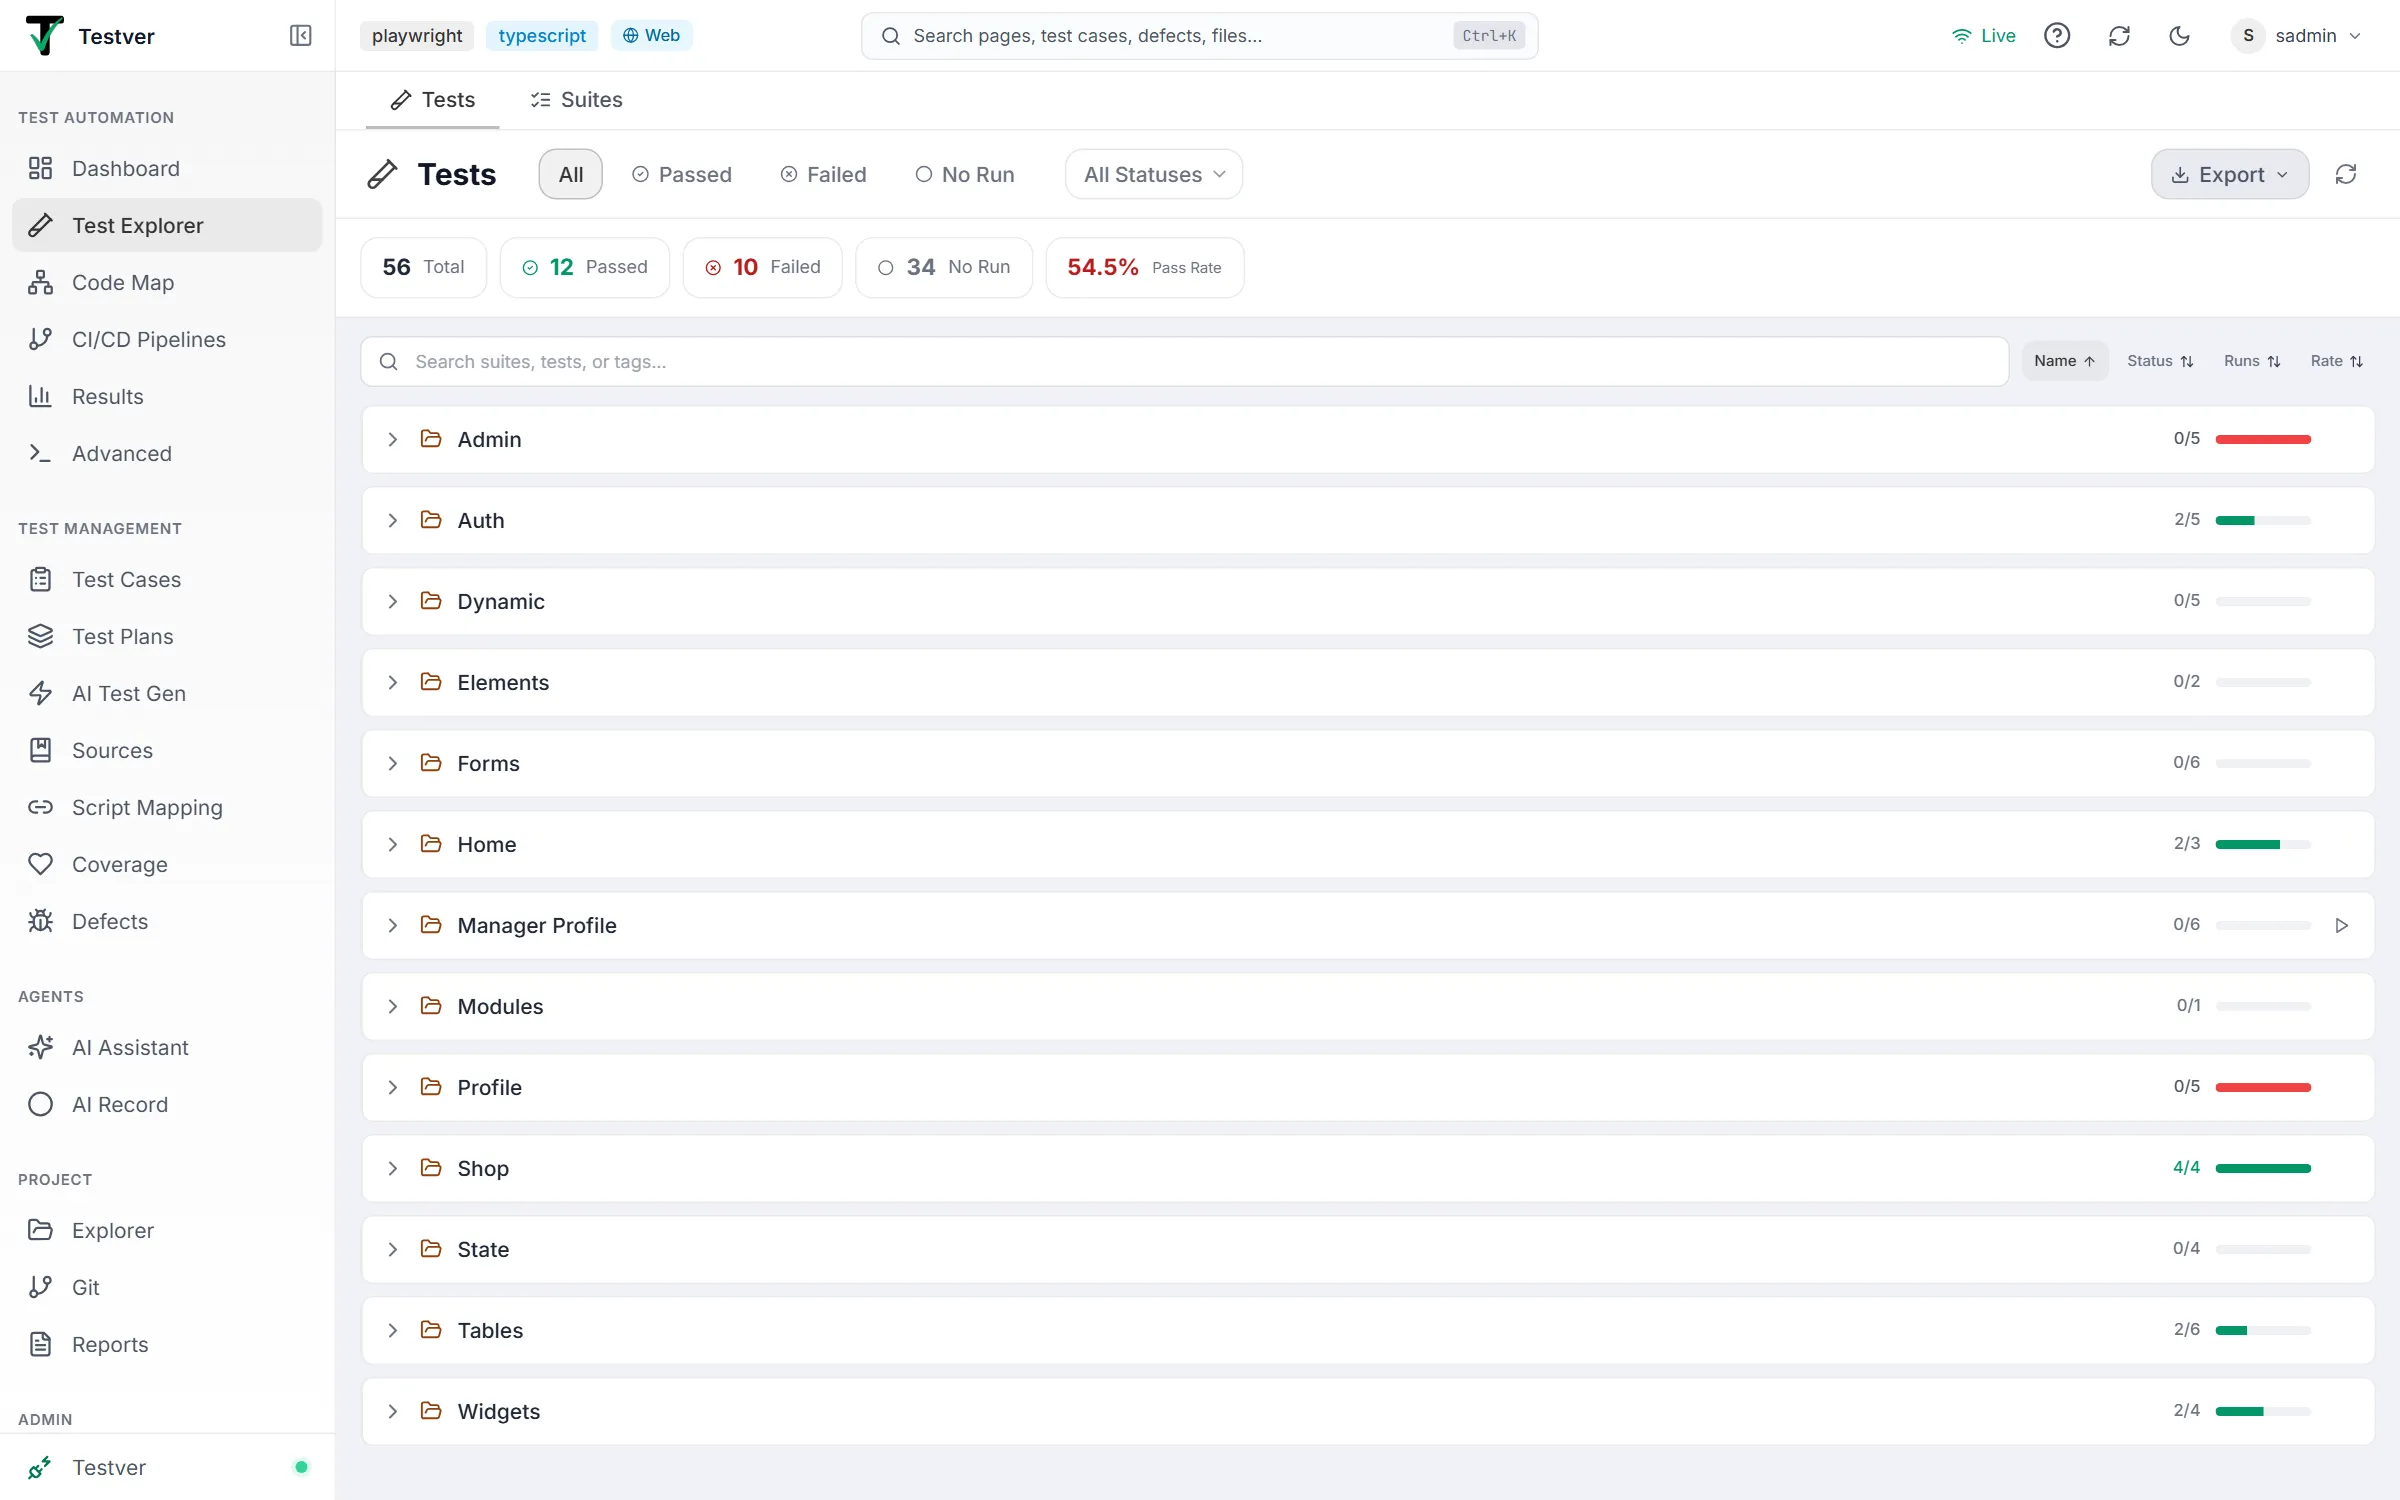Screen dimensions: 2400x1500
Task: Toggle dark mode moon icon
Action: tap(2180, 36)
